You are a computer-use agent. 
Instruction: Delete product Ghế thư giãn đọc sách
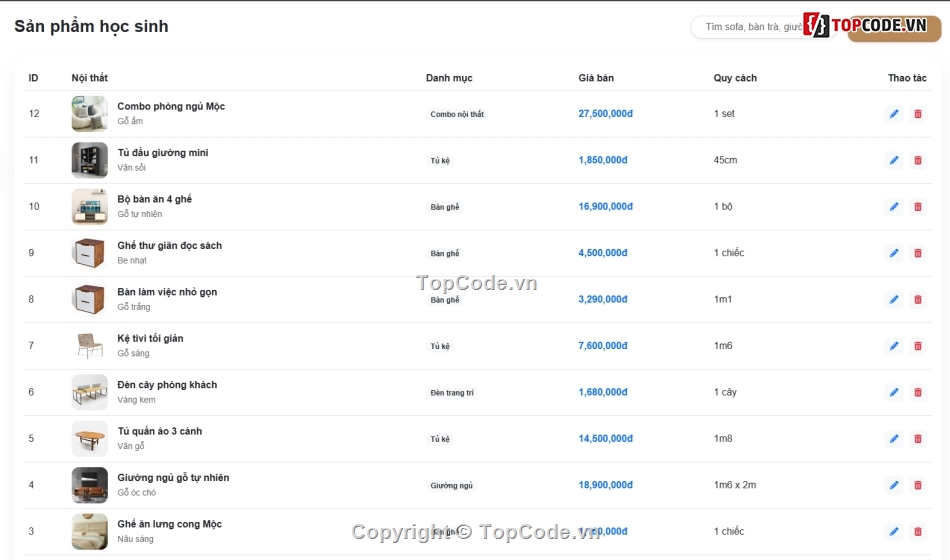pyautogui.click(x=918, y=253)
